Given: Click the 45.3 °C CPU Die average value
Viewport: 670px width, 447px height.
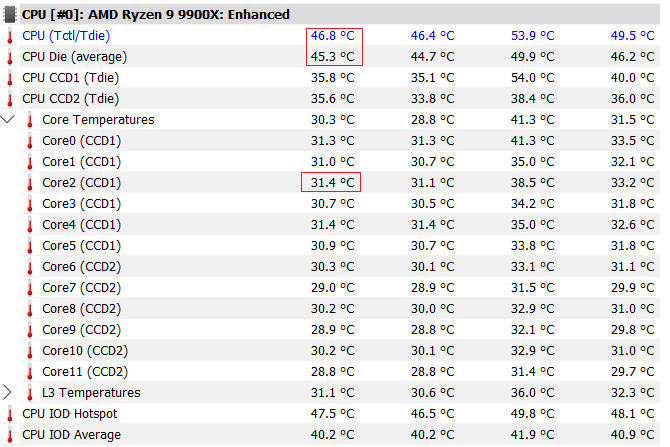Looking at the screenshot, I should [x=332, y=56].
